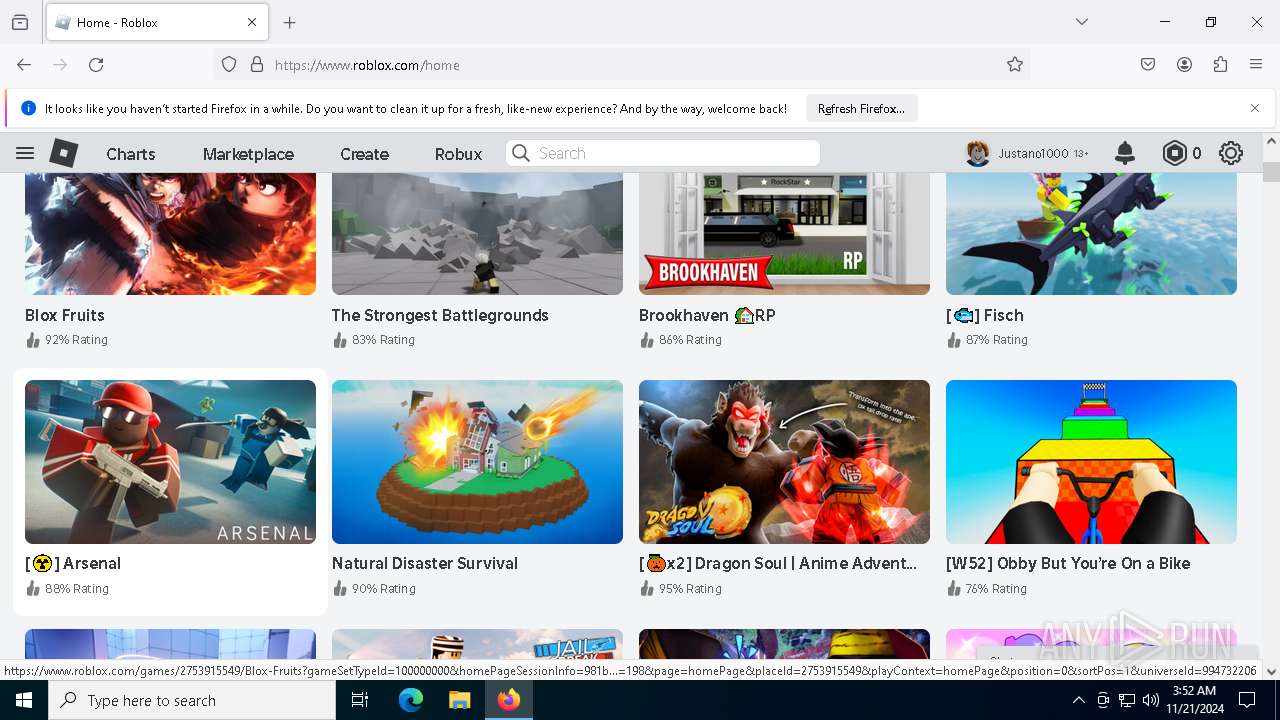Close the Home - Roblox tab
Viewport: 1280px width, 720px height.
click(x=252, y=22)
